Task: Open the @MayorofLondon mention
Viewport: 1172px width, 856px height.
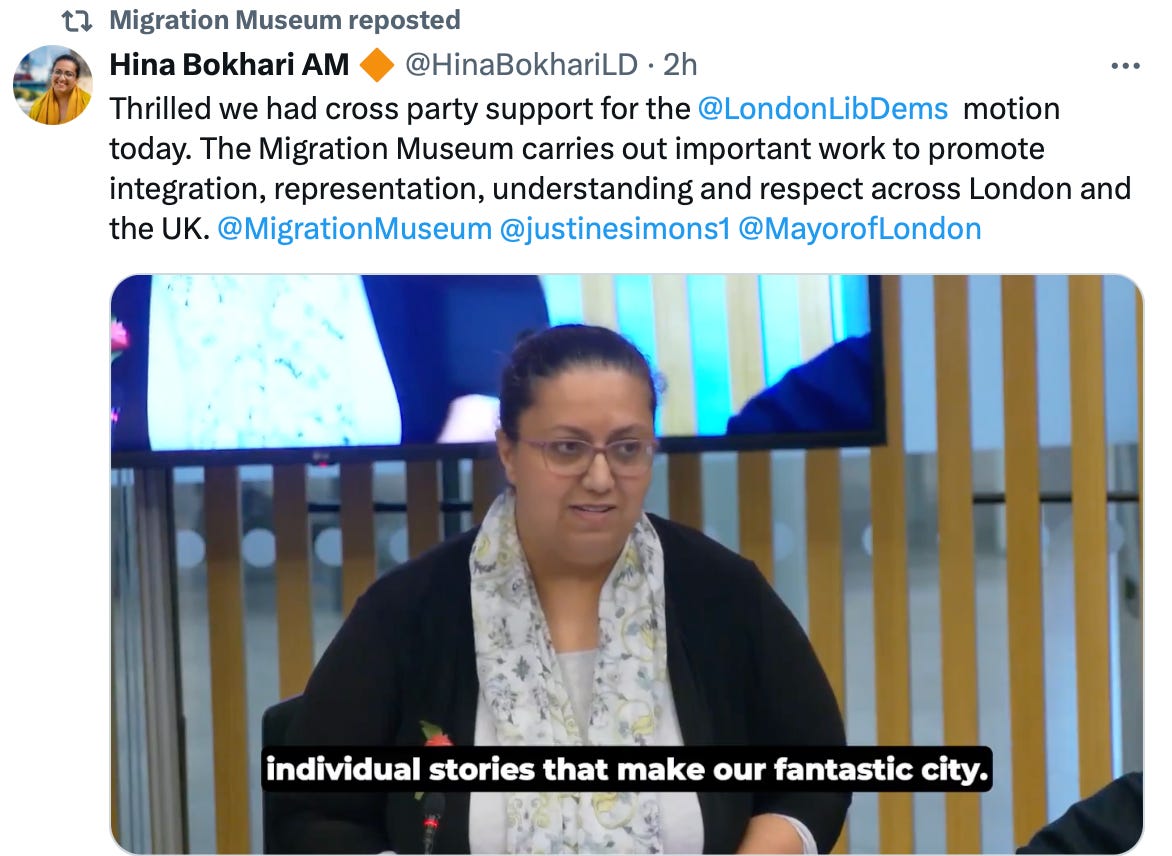Action: point(860,229)
